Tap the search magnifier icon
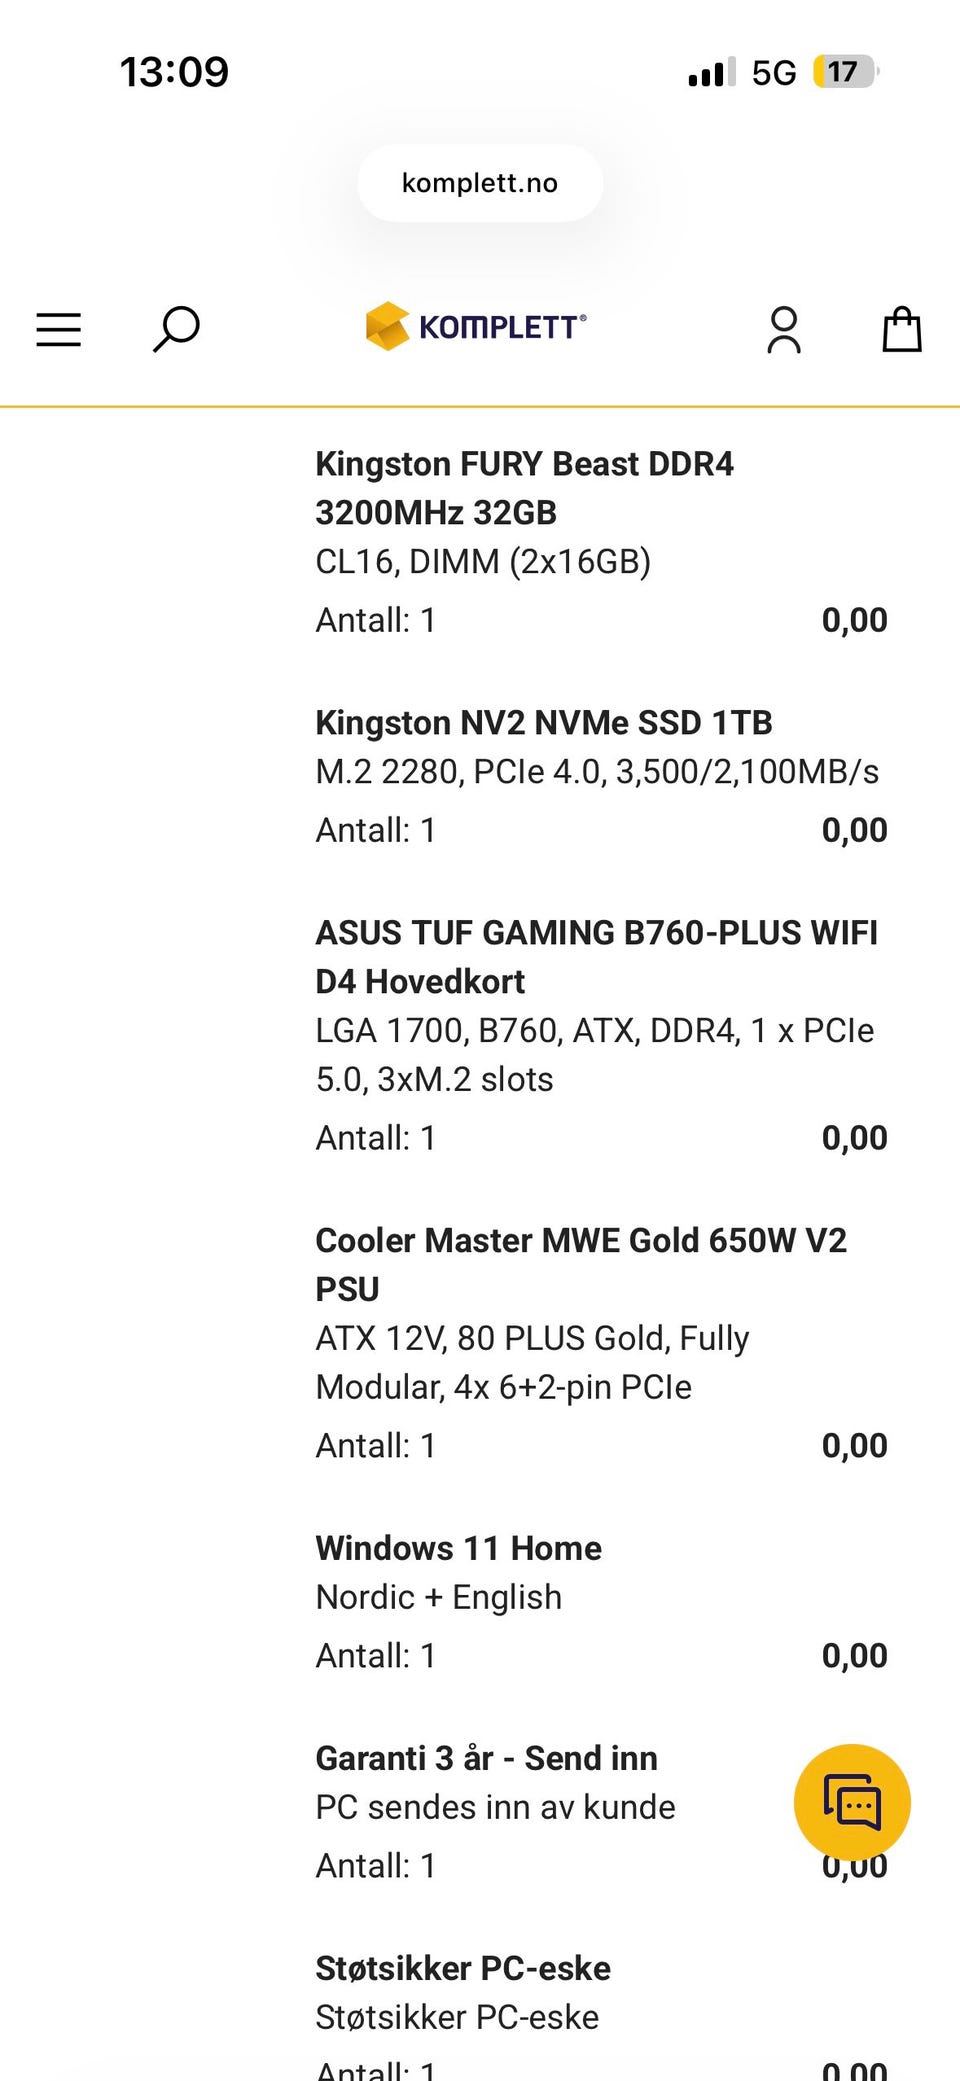This screenshot has height=2081, width=960. (x=176, y=329)
